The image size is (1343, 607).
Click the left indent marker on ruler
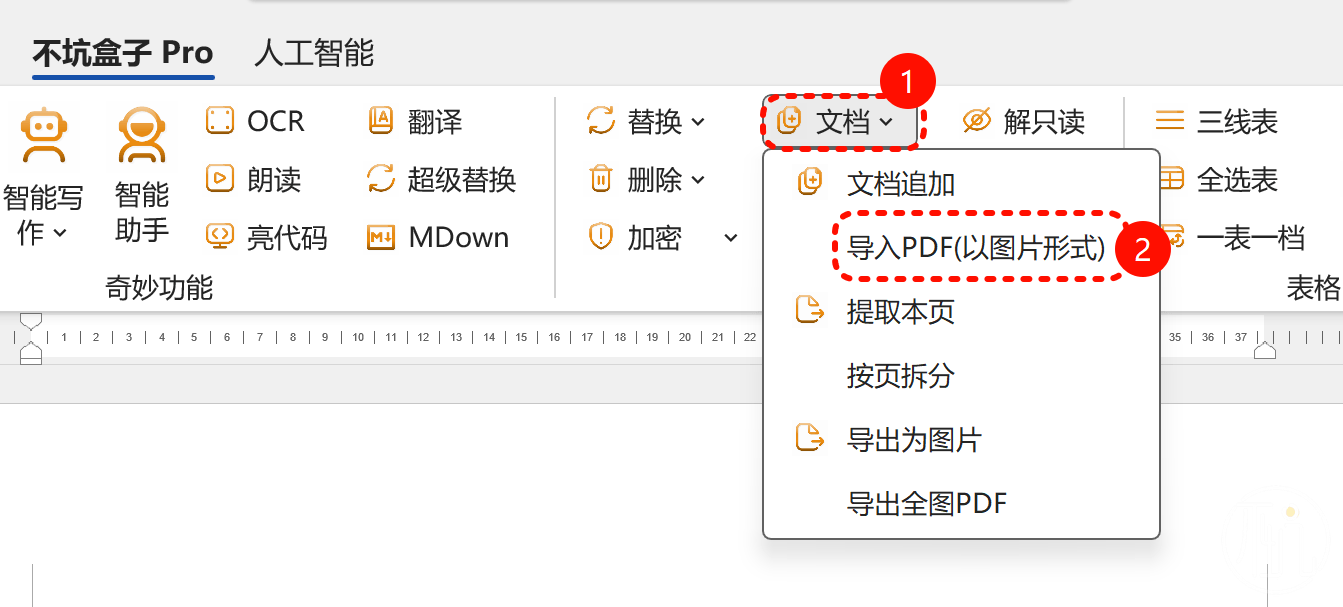(x=31, y=352)
